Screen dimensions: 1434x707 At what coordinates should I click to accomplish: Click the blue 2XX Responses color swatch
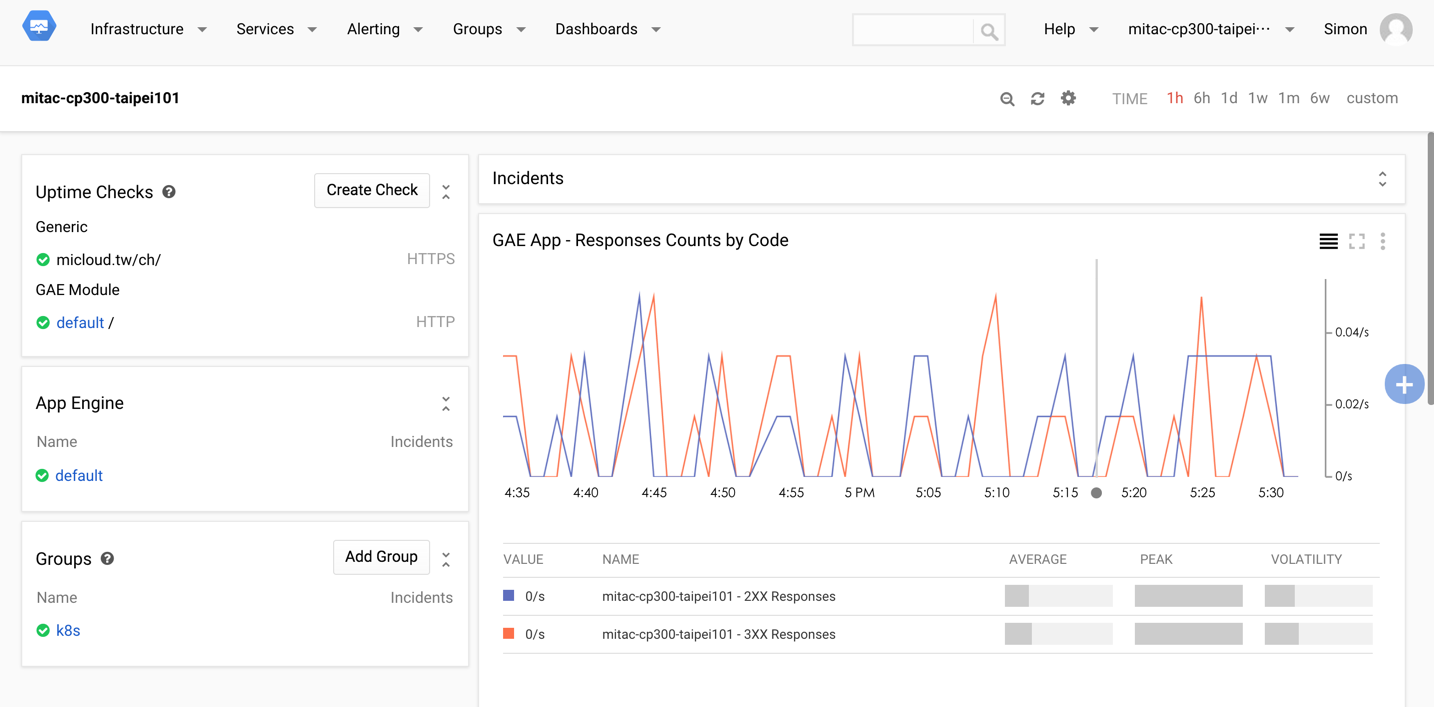509,596
